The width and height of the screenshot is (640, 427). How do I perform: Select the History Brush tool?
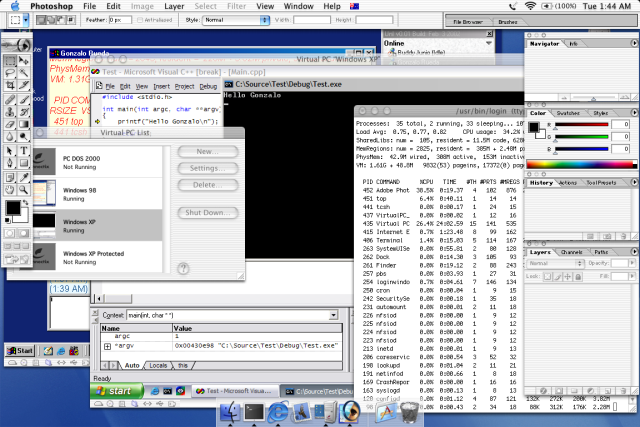(x=24, y=111)
